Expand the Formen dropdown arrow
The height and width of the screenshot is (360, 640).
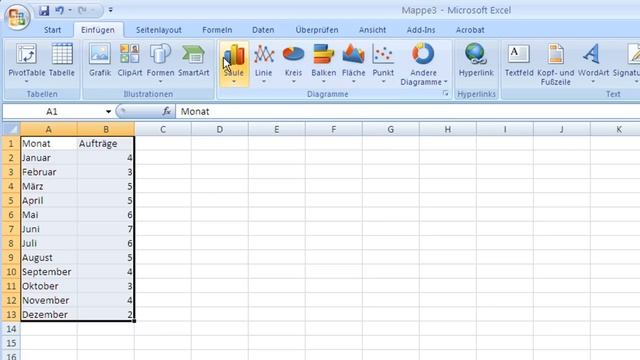pyautogui.click(x=160, y=82)
